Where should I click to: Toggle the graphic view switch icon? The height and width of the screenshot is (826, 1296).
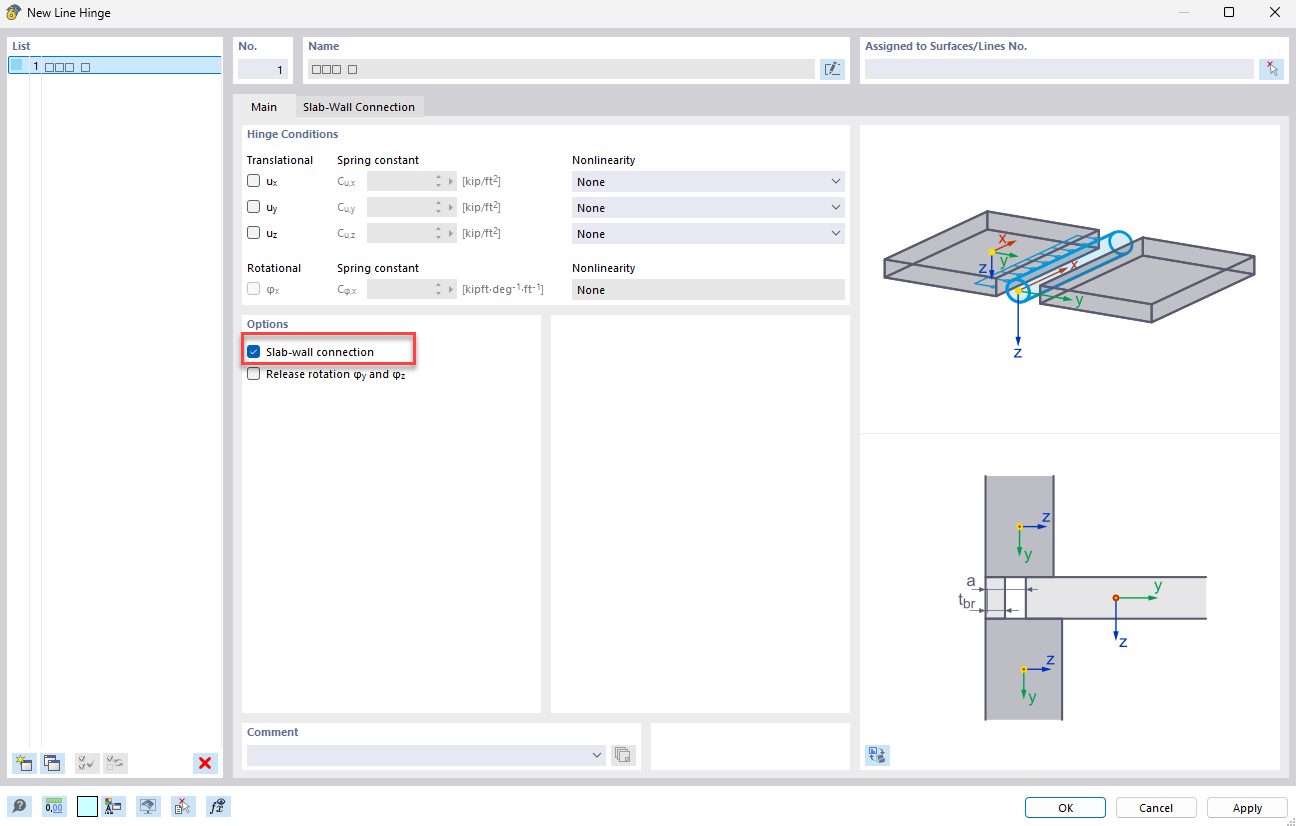pyautogui.click(x=877, y=755)
